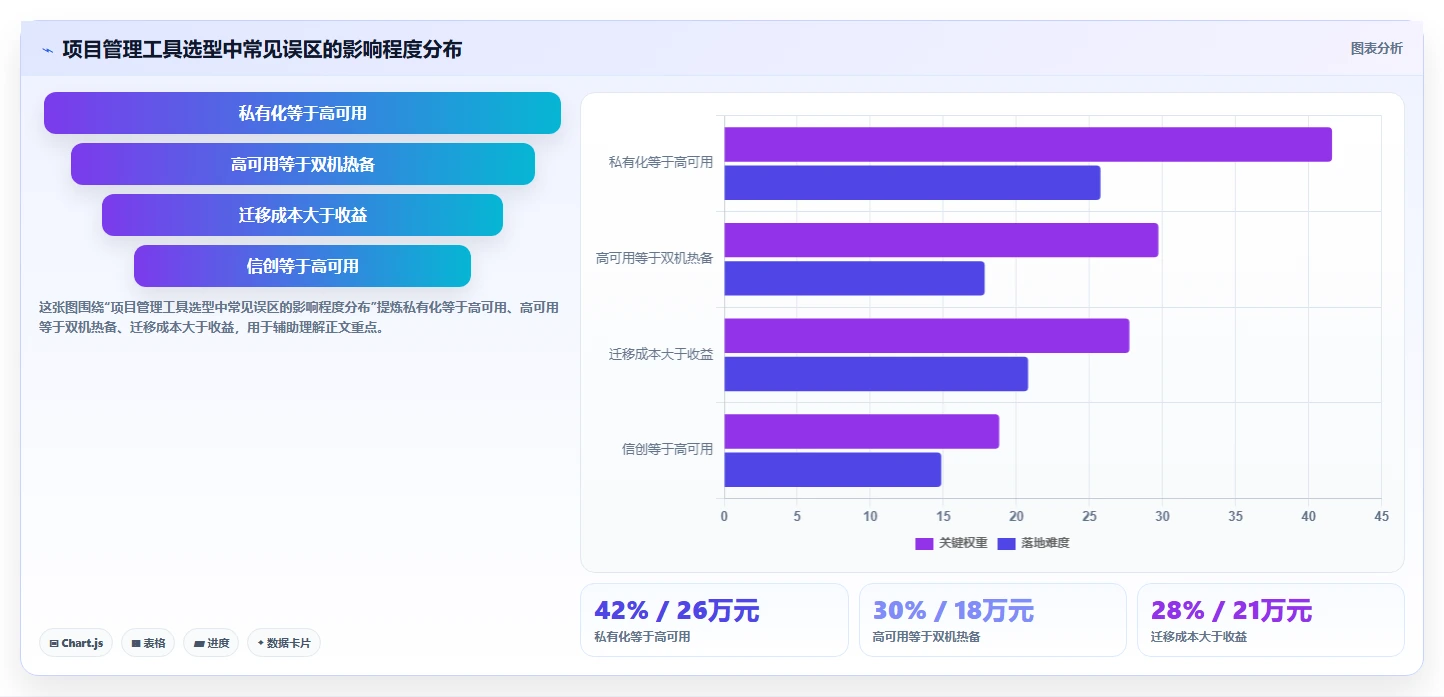Click 私有化等于高可用 caption under 42% card
The height and width of the screenshot is (697, 1444).
[641, 637]
